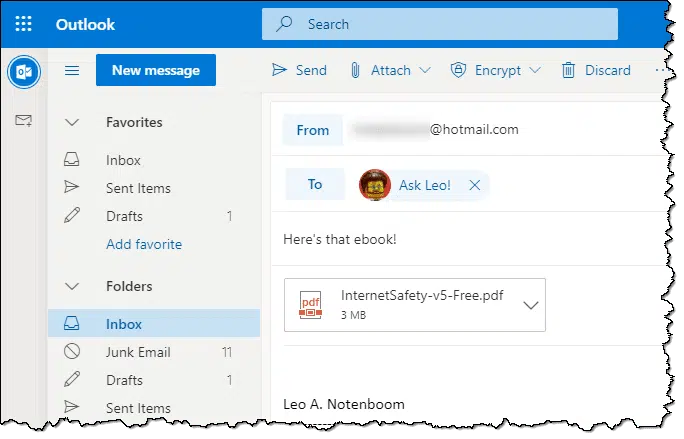Screen dimensions: 684x439
Task: Click the Drafts pencil icon in Favorites
Action: coord(72,216)
